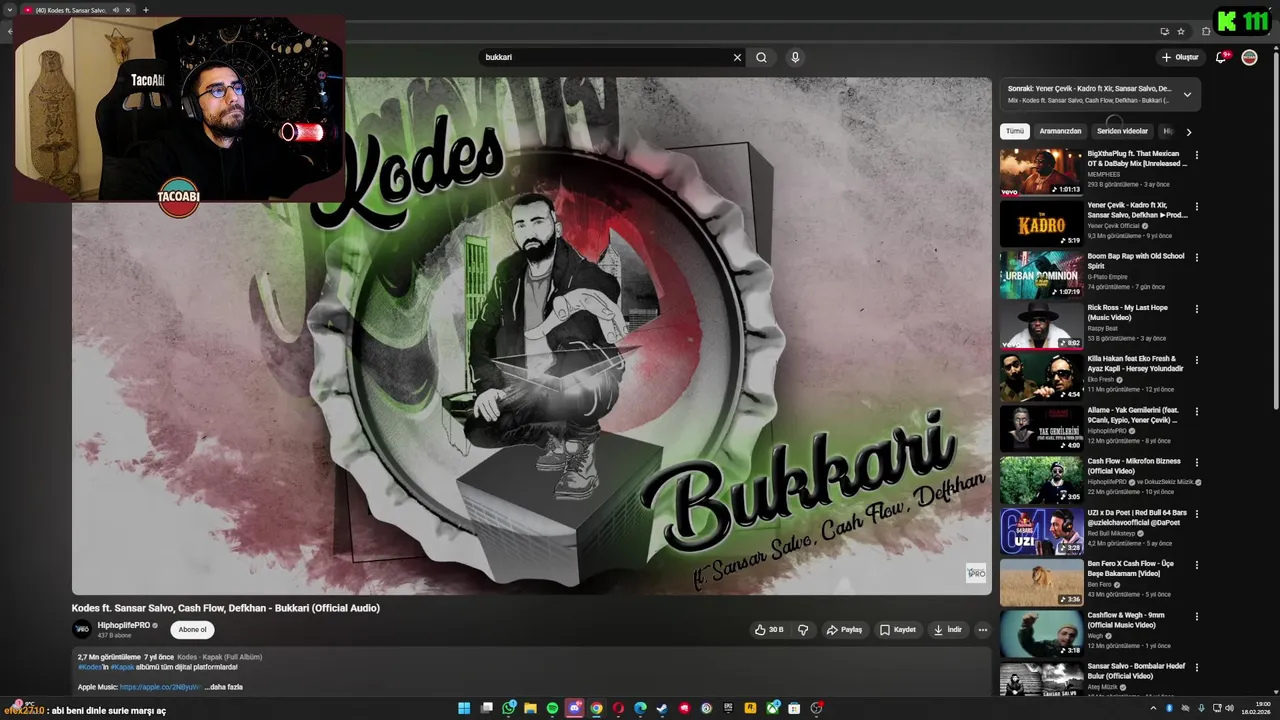Viewport: 1280px width, 720px height.
Task: Open taskbar volume speaker icon
Action: point(1229,708)
